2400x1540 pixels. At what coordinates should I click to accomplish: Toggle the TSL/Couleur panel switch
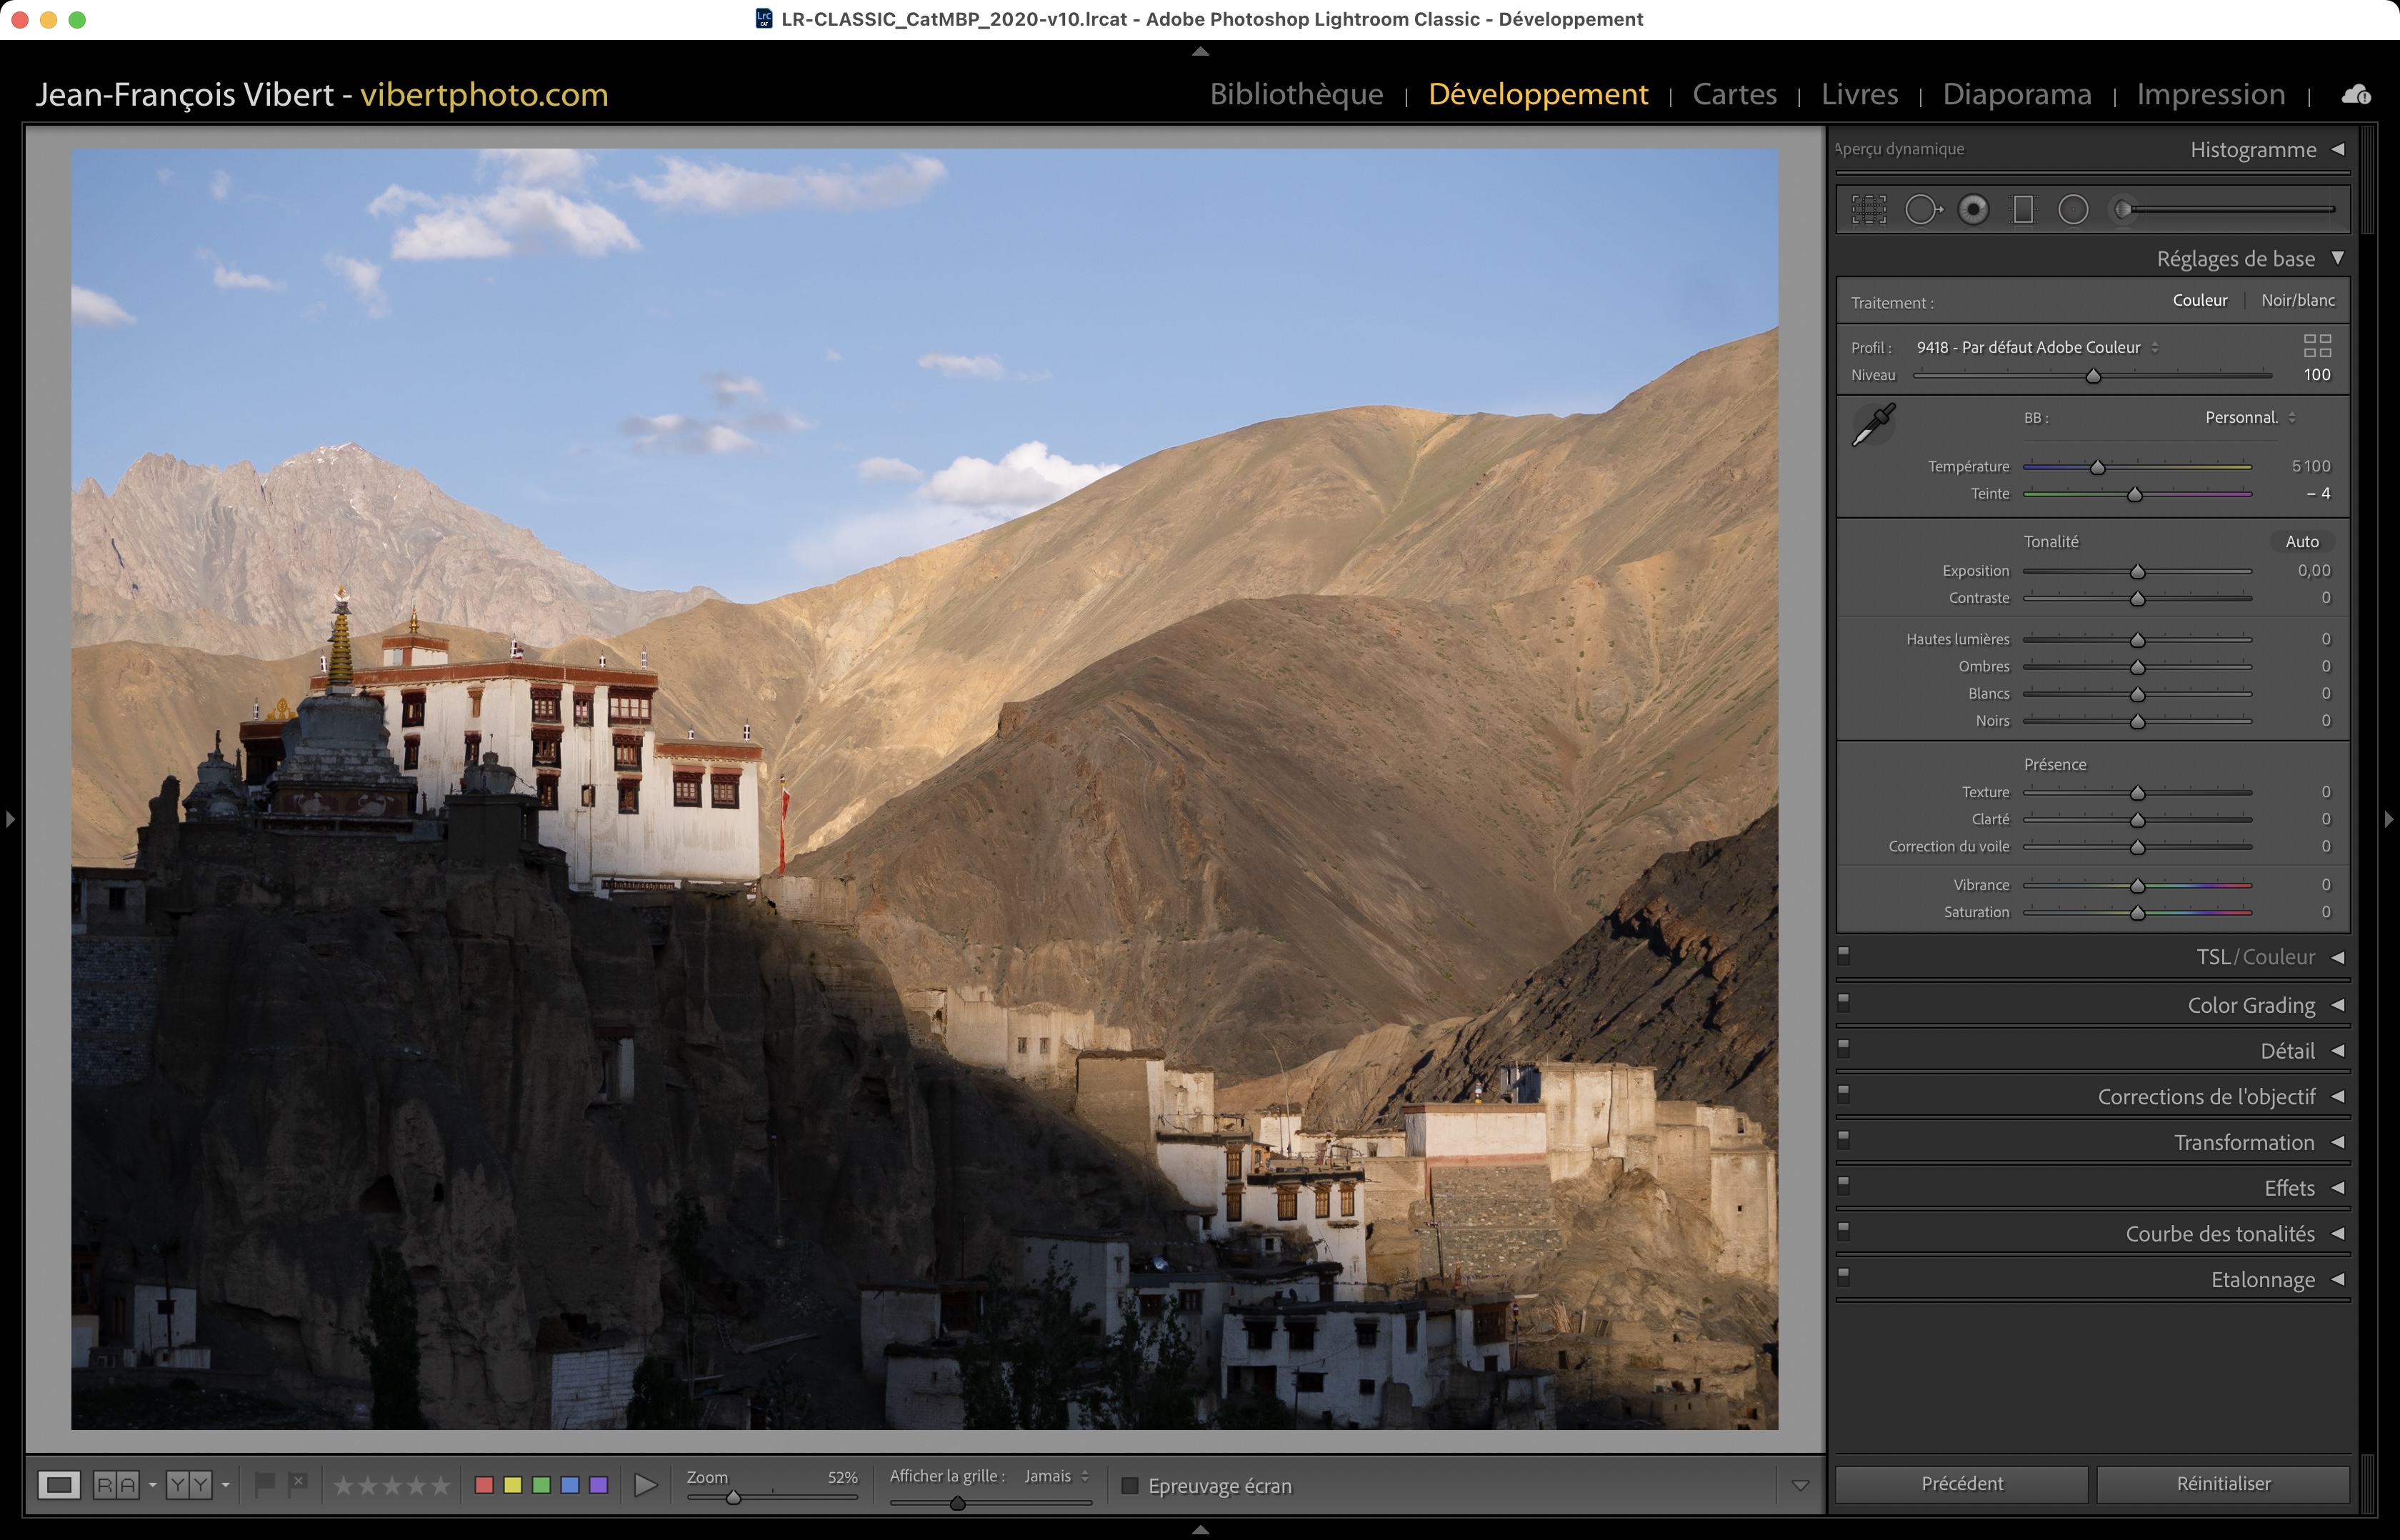click(x=1844, y=954)
